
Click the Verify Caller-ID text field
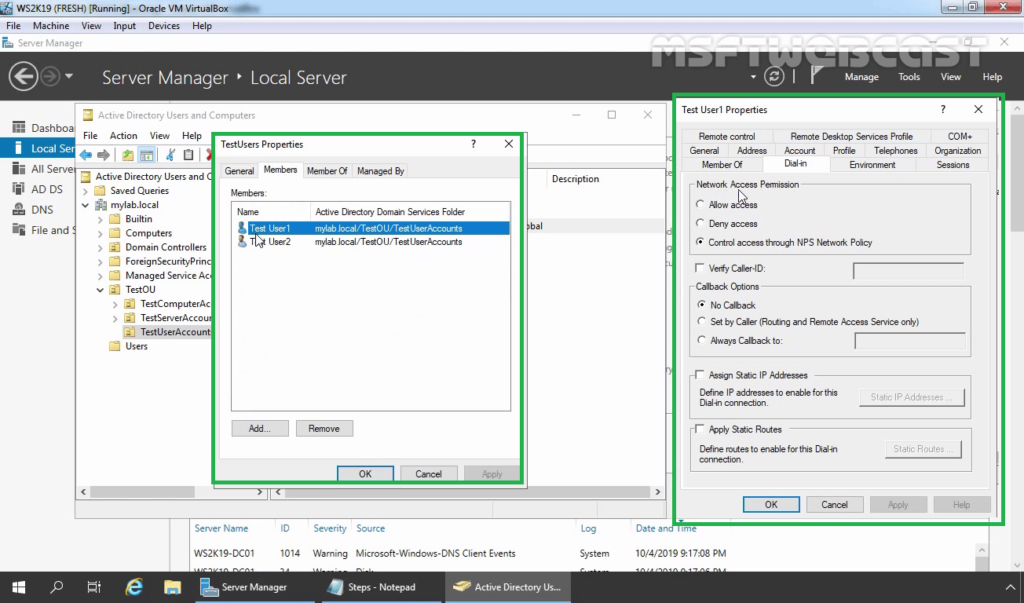click(x=908, y=270)
